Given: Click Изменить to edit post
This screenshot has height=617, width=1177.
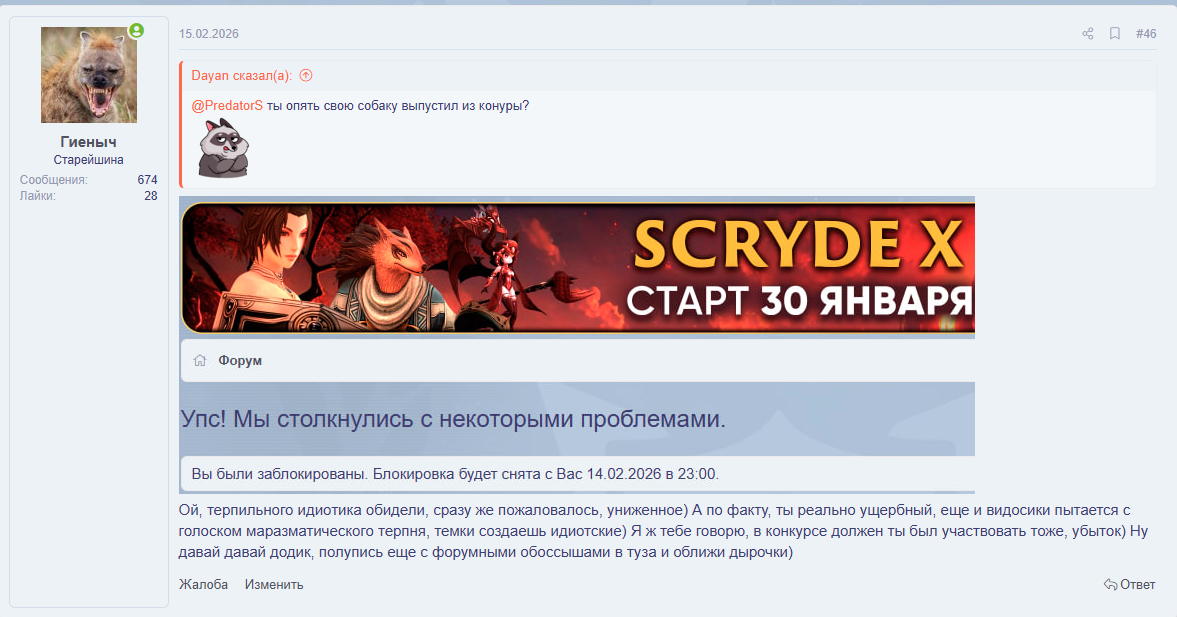Looking at the screenshot, I should (x=274, y=585).
